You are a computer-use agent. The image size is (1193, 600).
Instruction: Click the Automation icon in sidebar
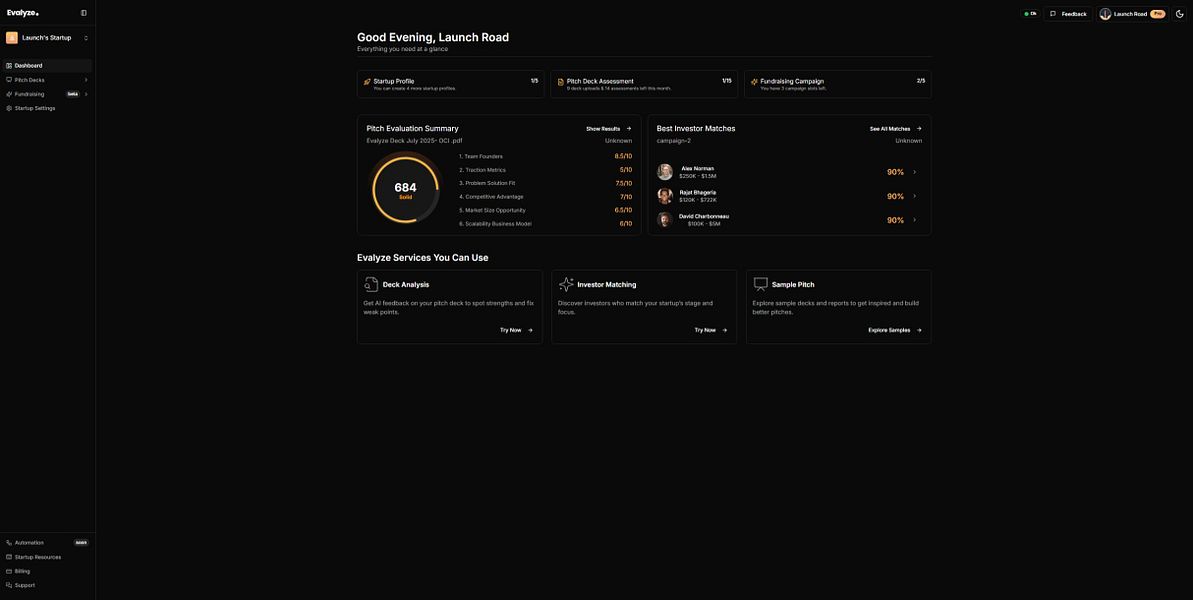9,543
